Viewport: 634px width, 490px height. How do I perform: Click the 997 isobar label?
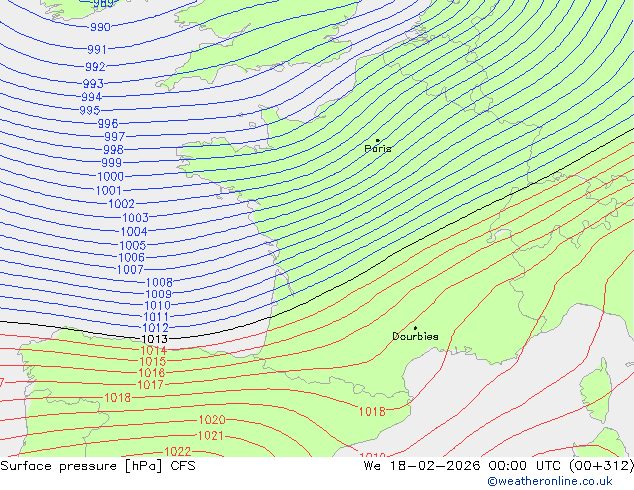114,136
